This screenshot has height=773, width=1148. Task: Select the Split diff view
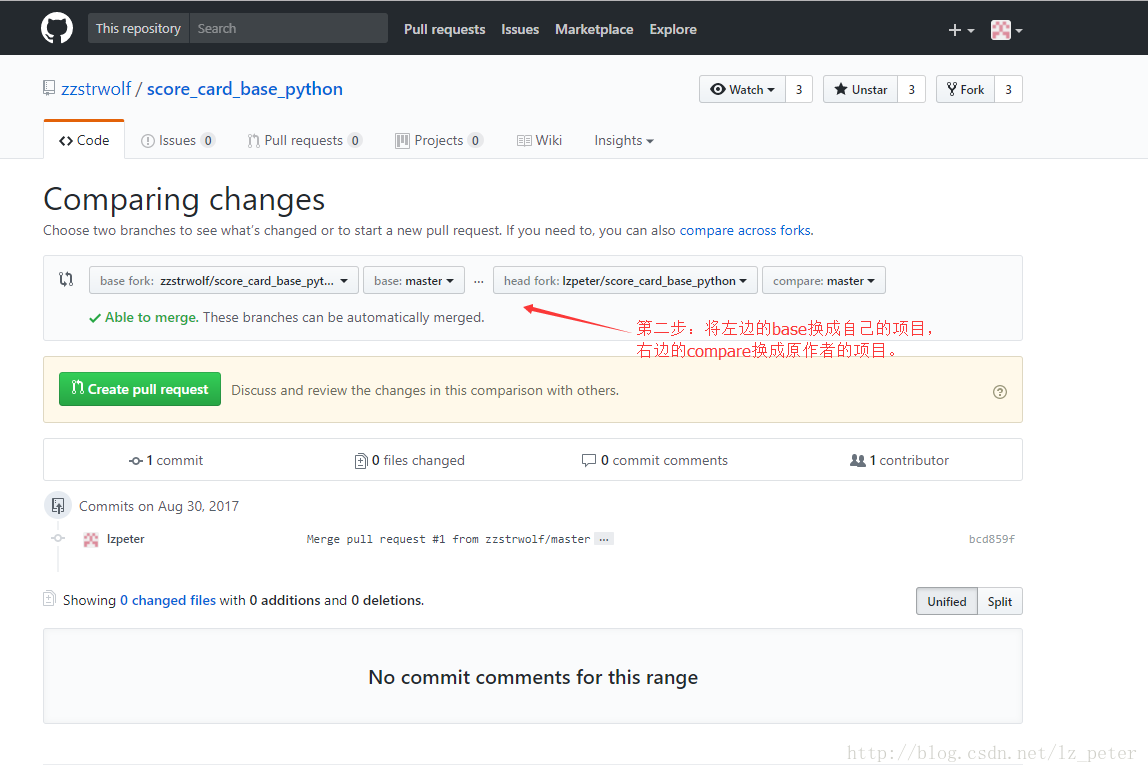[x=999, y=602]
